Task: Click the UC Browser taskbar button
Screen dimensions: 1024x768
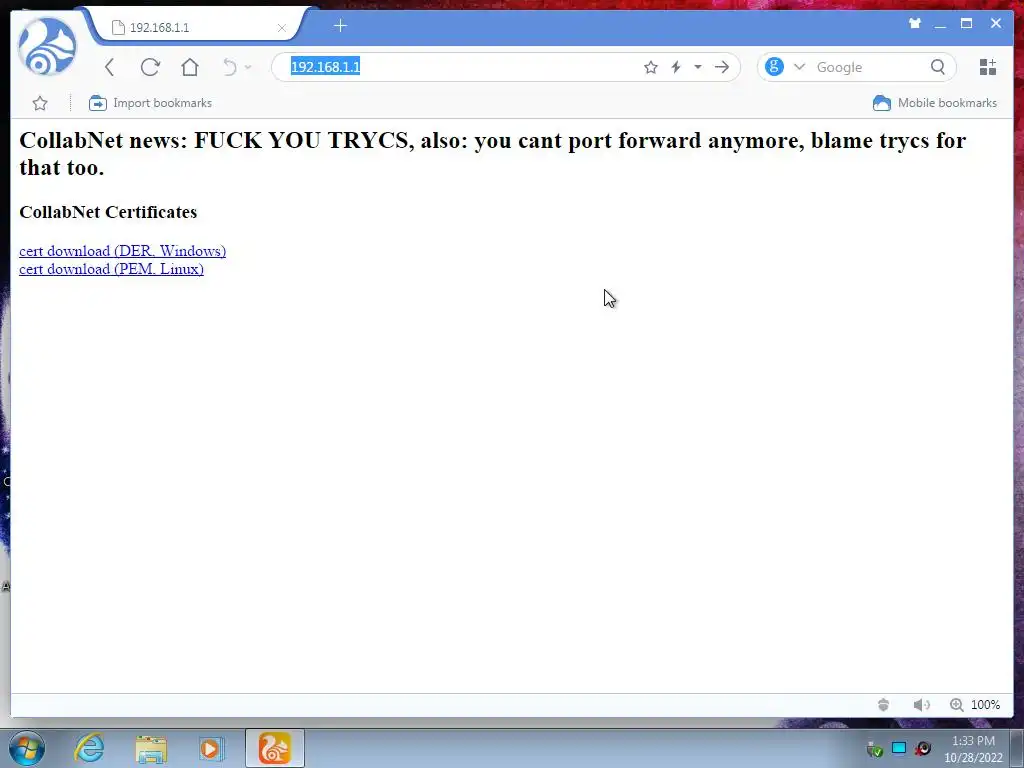Action: (275, 748)
